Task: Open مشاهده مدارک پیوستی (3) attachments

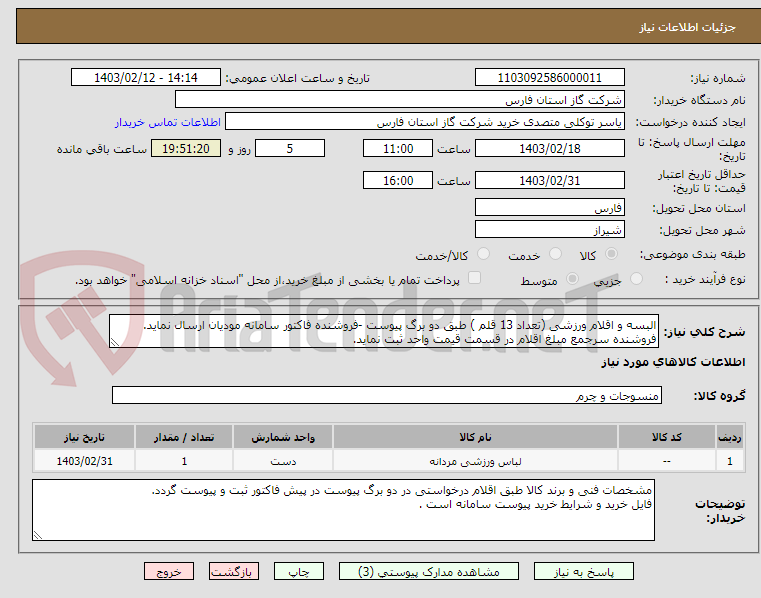Action: 429,571
